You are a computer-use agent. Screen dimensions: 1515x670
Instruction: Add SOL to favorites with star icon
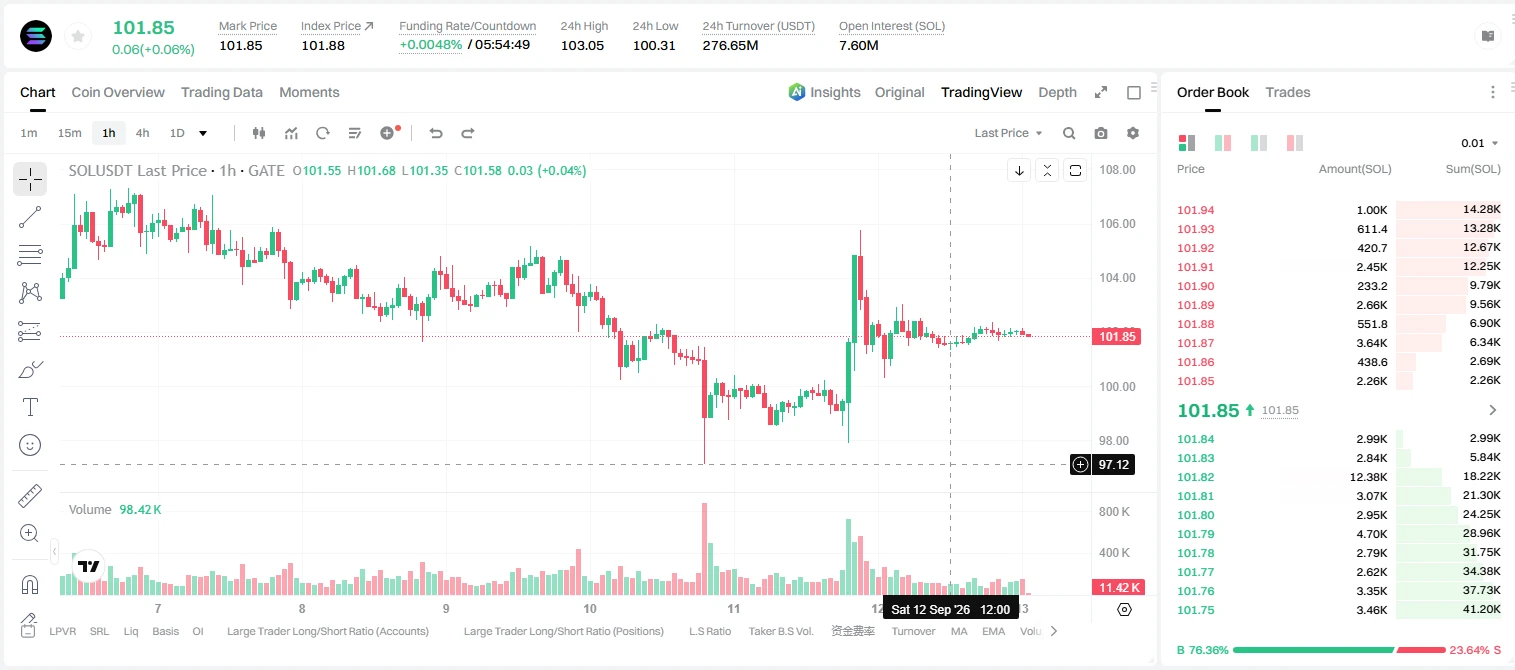[77, 37]
